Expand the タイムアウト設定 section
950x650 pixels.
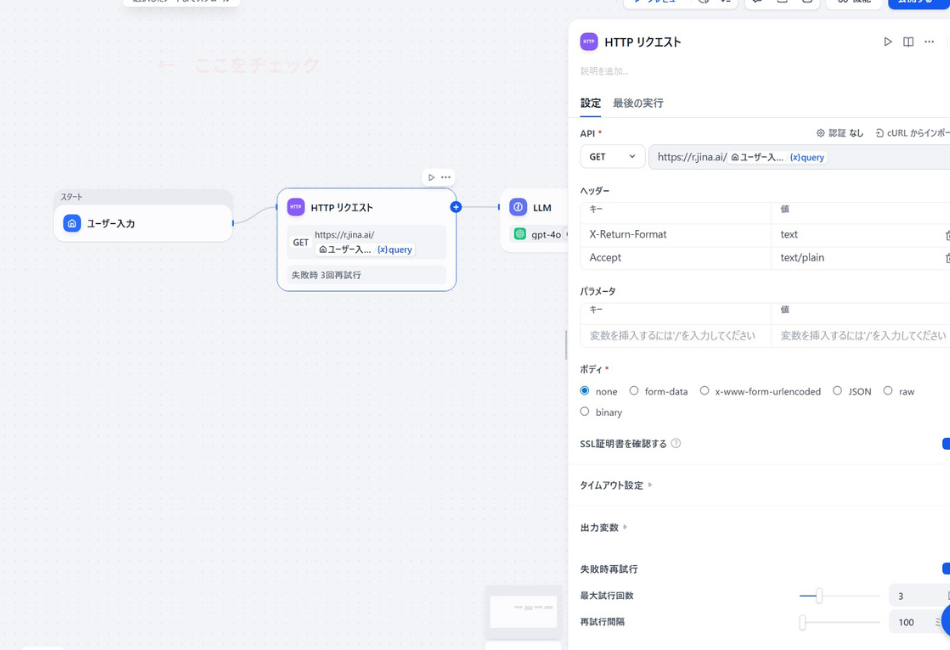tap(614, 485)
